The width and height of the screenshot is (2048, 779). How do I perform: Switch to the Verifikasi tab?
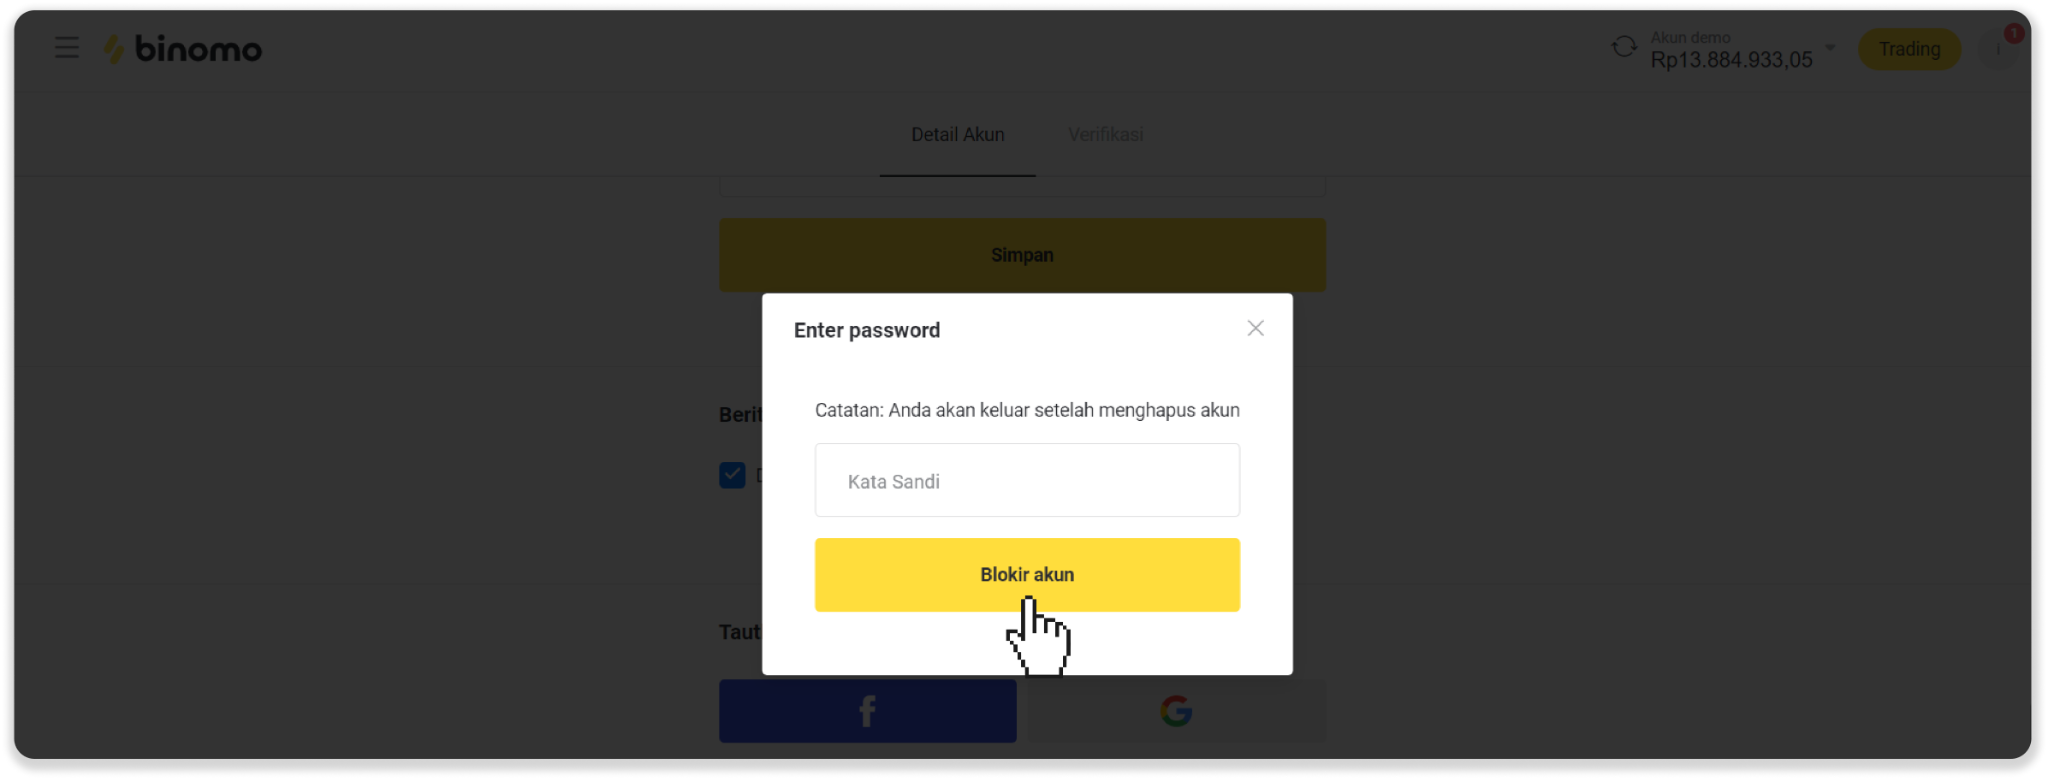pyautogui.click(x=1105, y=134)
